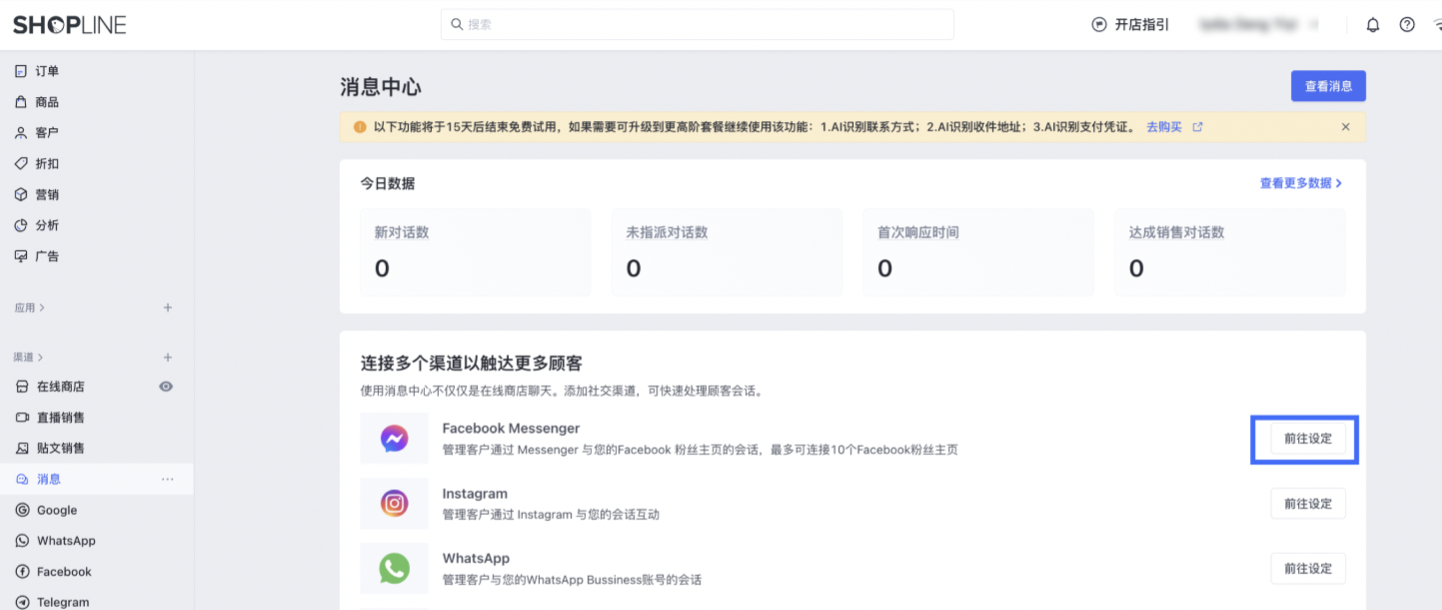Toggle the 在线商店 eye preview icon
The height and width of the screenshot is (610, 1442).
coord(166,387)
